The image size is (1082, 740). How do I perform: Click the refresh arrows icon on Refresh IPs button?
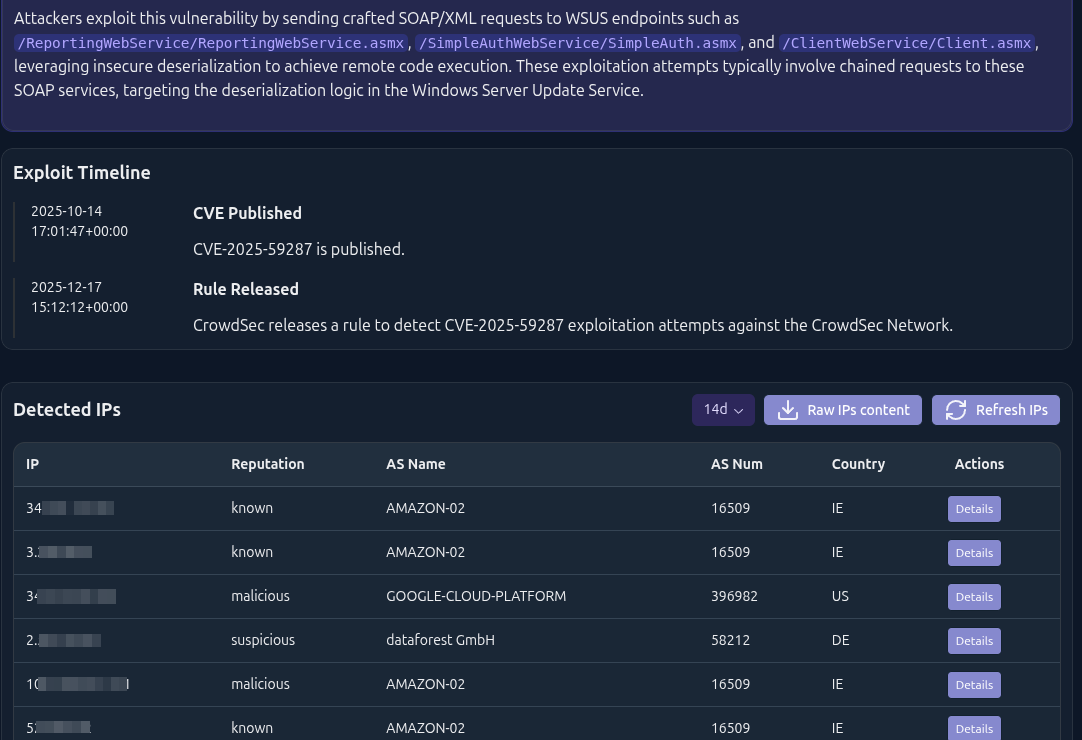click(x=956, y=410)
